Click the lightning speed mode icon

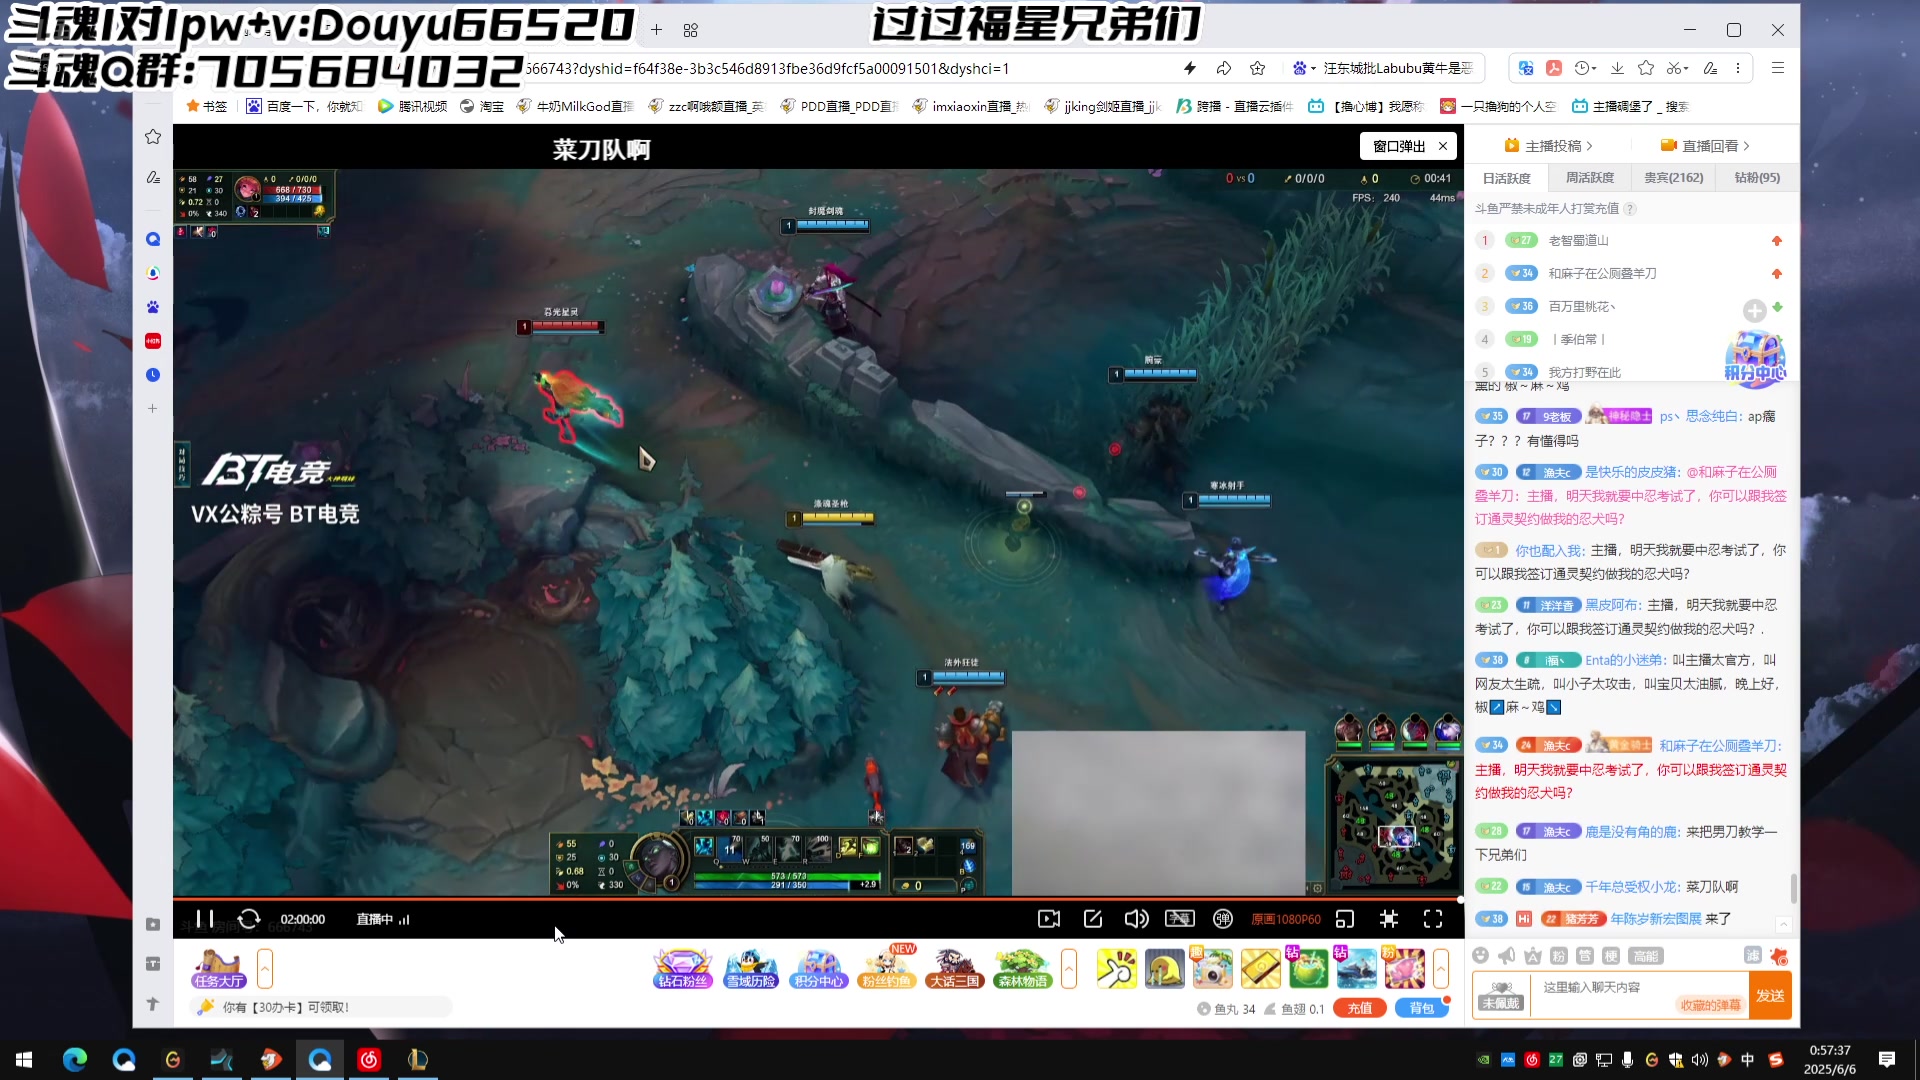point(1190,68)
